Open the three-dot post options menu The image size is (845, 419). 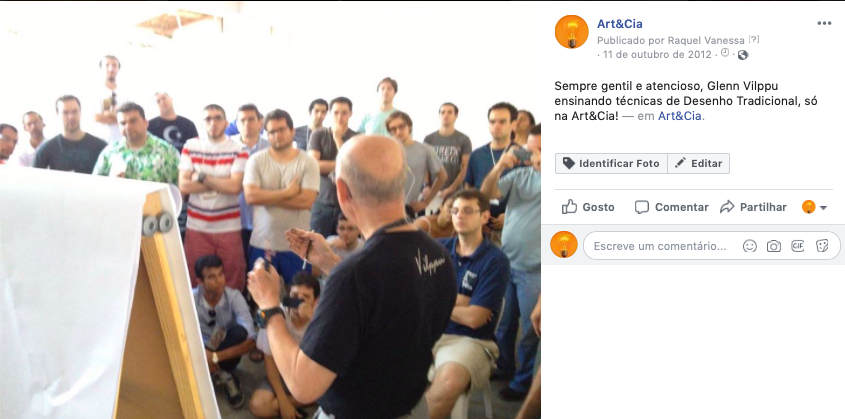coord(824,23)
